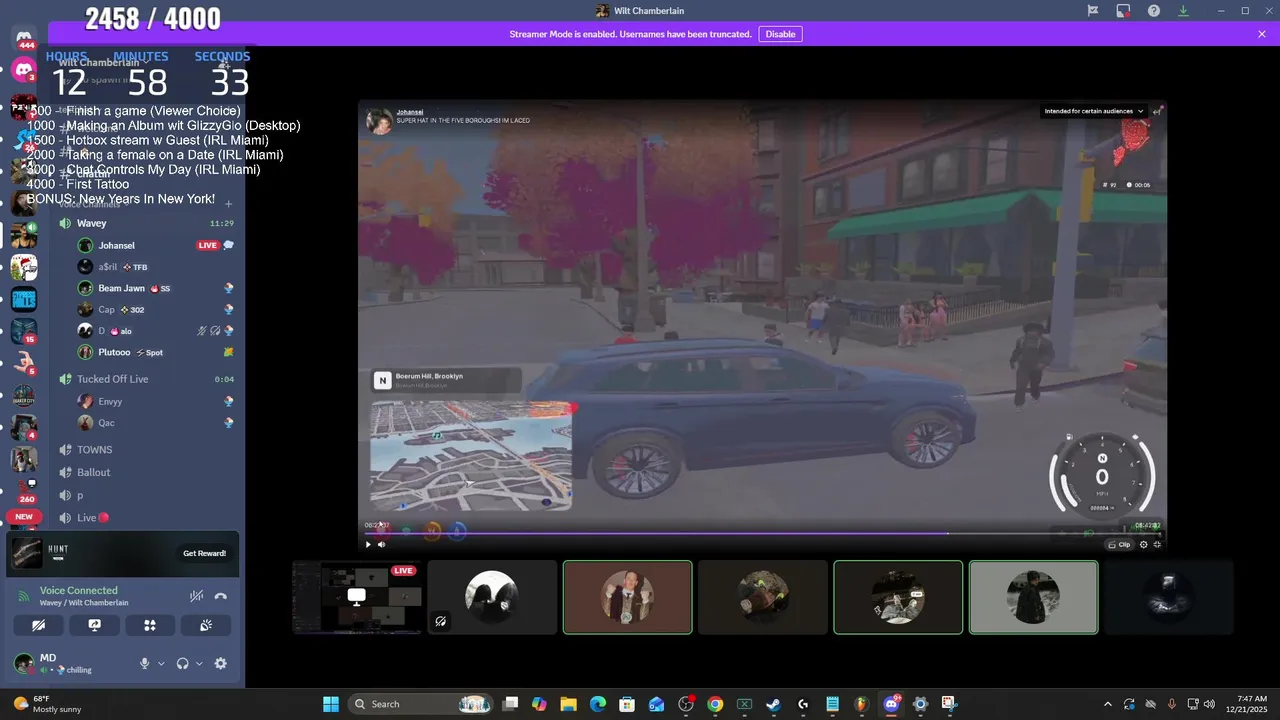
Task: Click the flag icon in Discord title bar
Action: [x=1093, y=11]
